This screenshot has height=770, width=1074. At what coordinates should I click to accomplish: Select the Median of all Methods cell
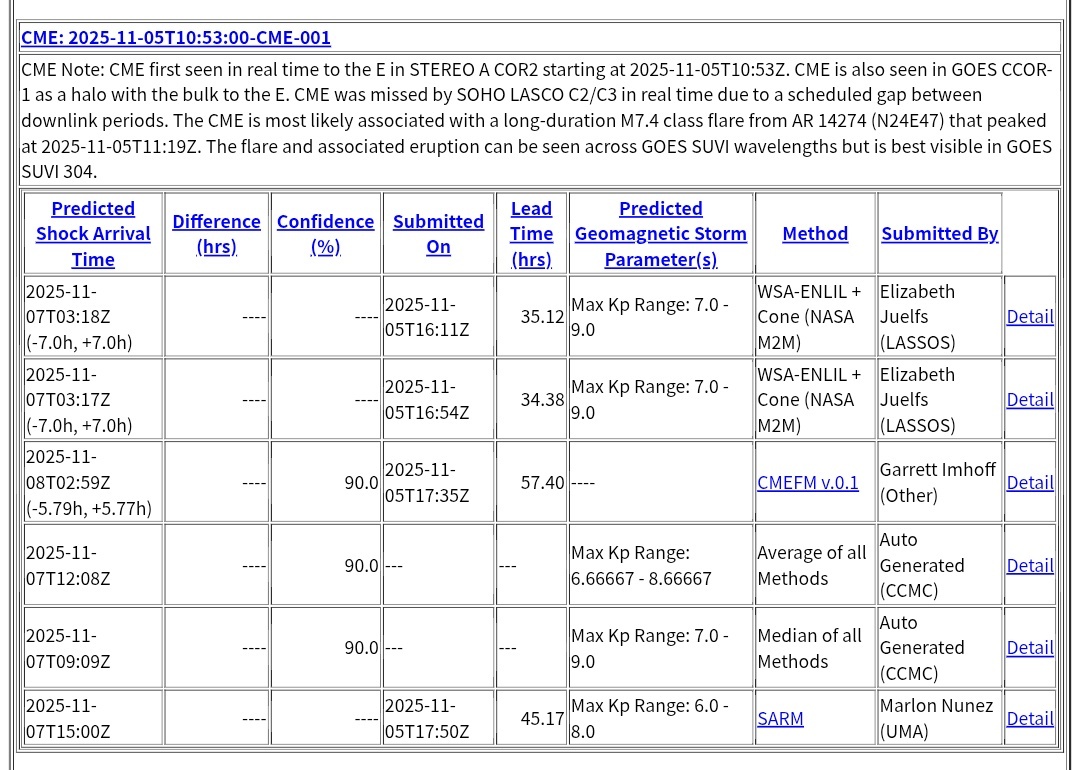[x=815, y=647]
